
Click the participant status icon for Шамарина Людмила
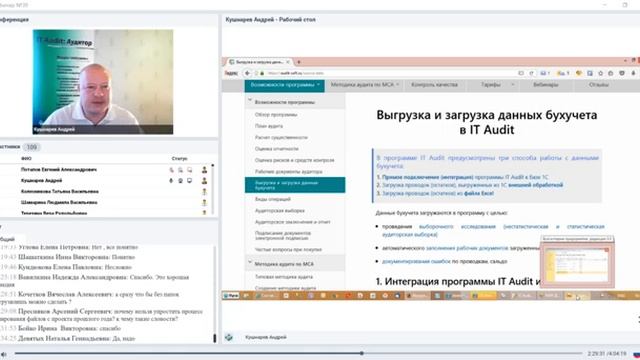[x=204, y=202]
